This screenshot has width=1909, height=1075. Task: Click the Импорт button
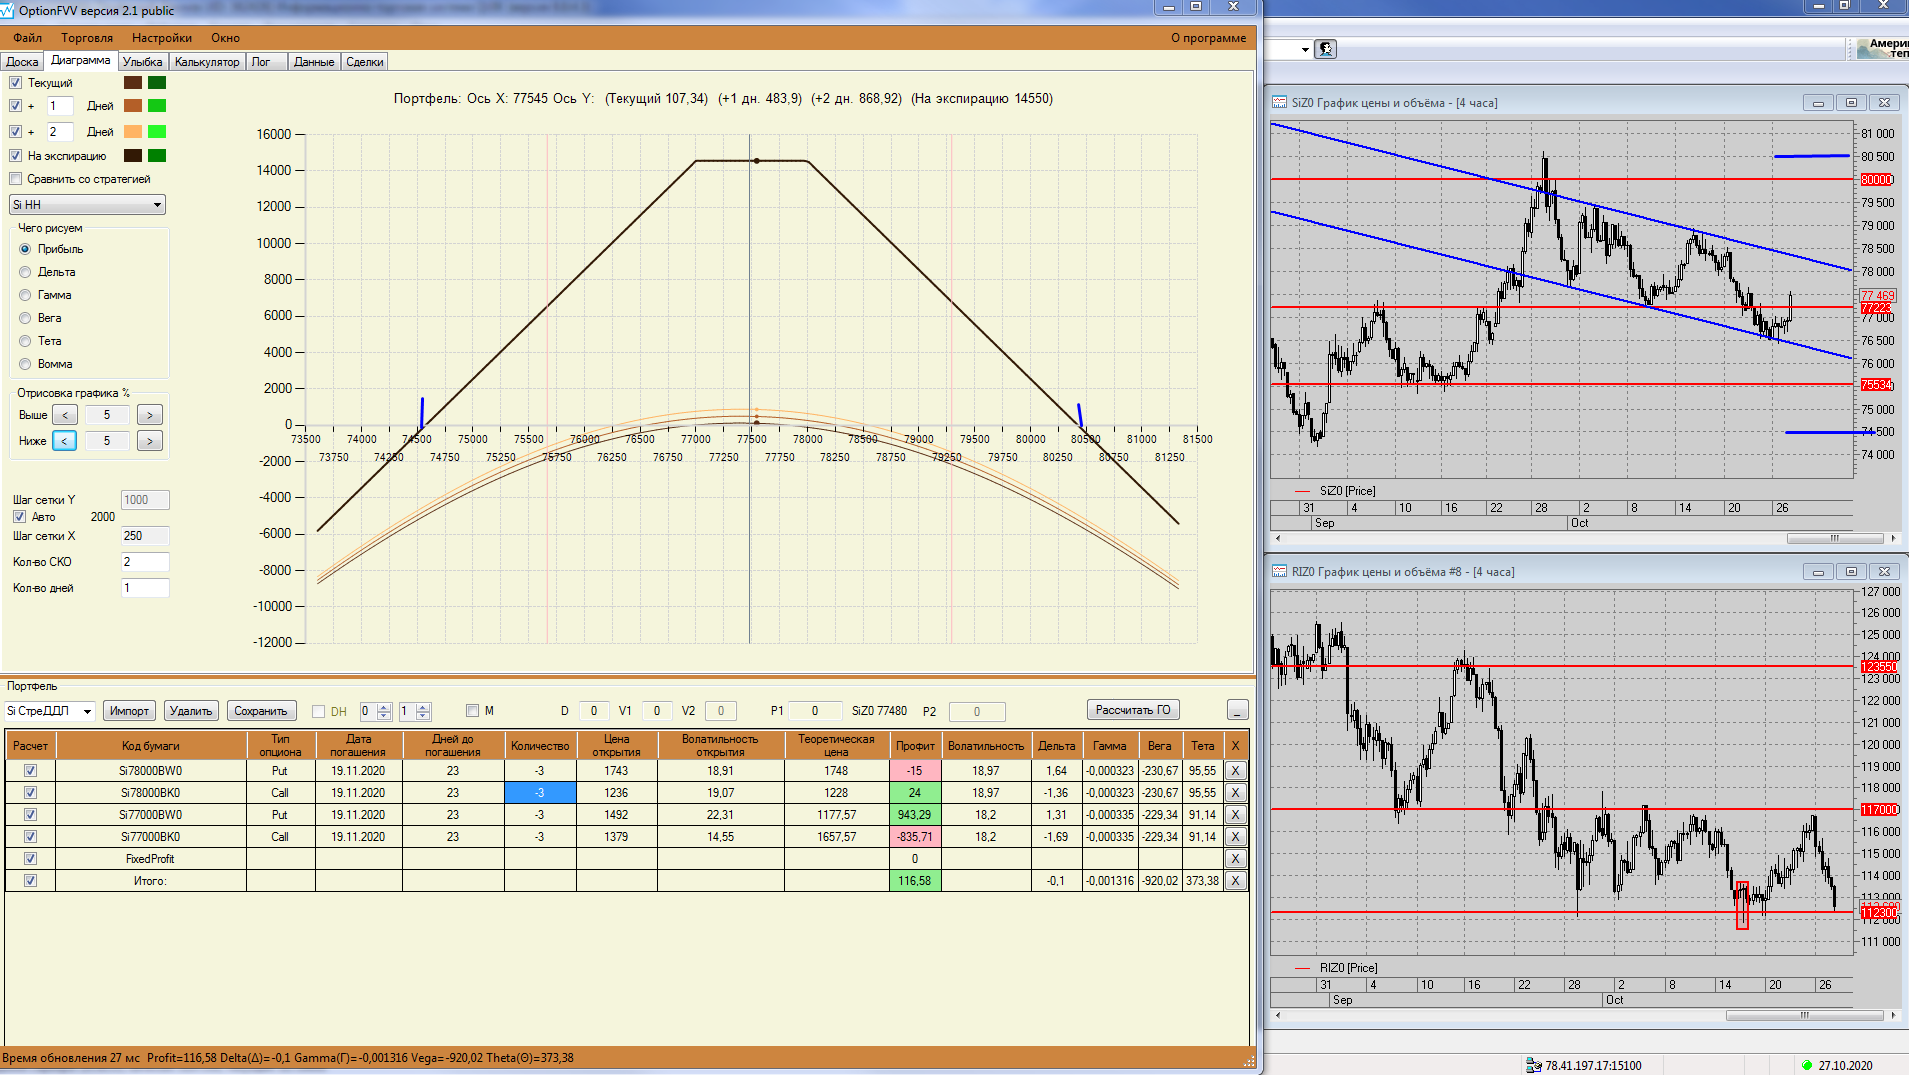click(x=129, y=711)
